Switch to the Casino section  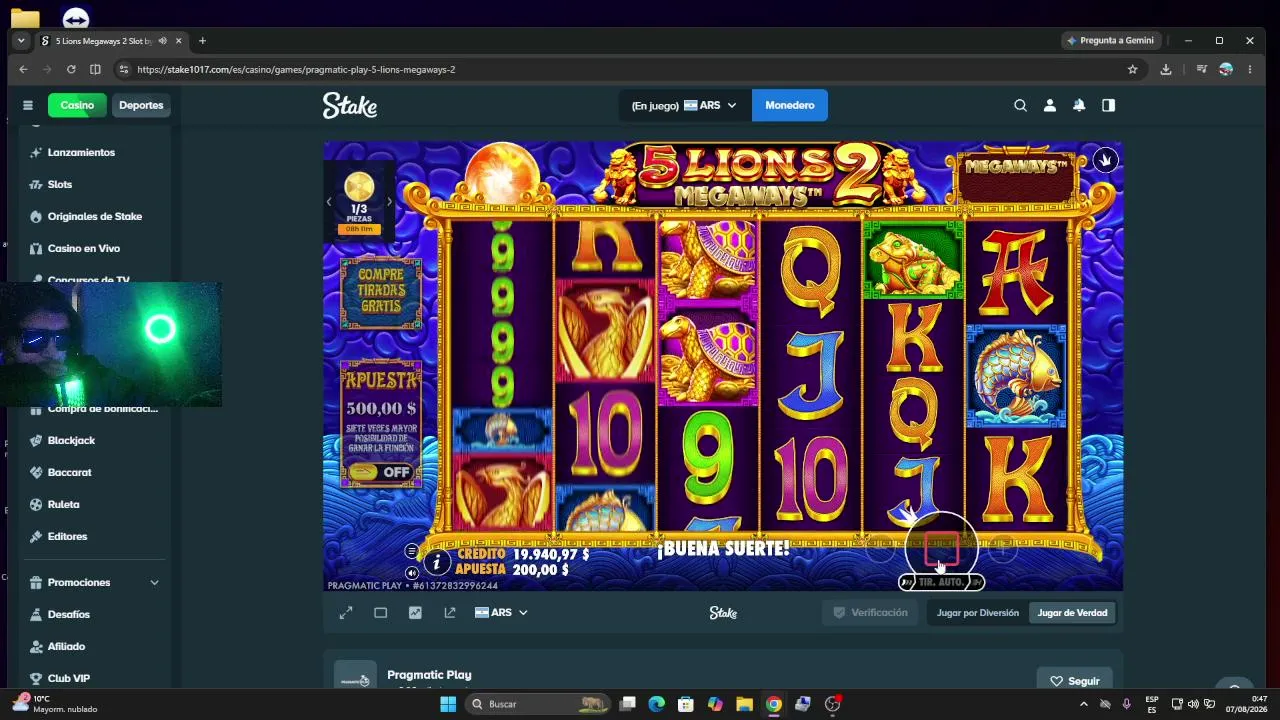[77, 105]
